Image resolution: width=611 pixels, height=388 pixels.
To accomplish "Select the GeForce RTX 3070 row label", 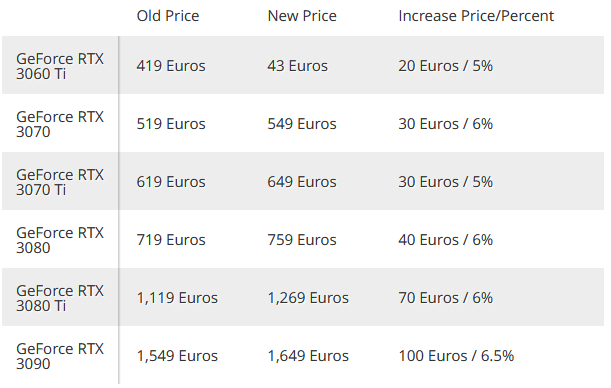I will (60, 124).
